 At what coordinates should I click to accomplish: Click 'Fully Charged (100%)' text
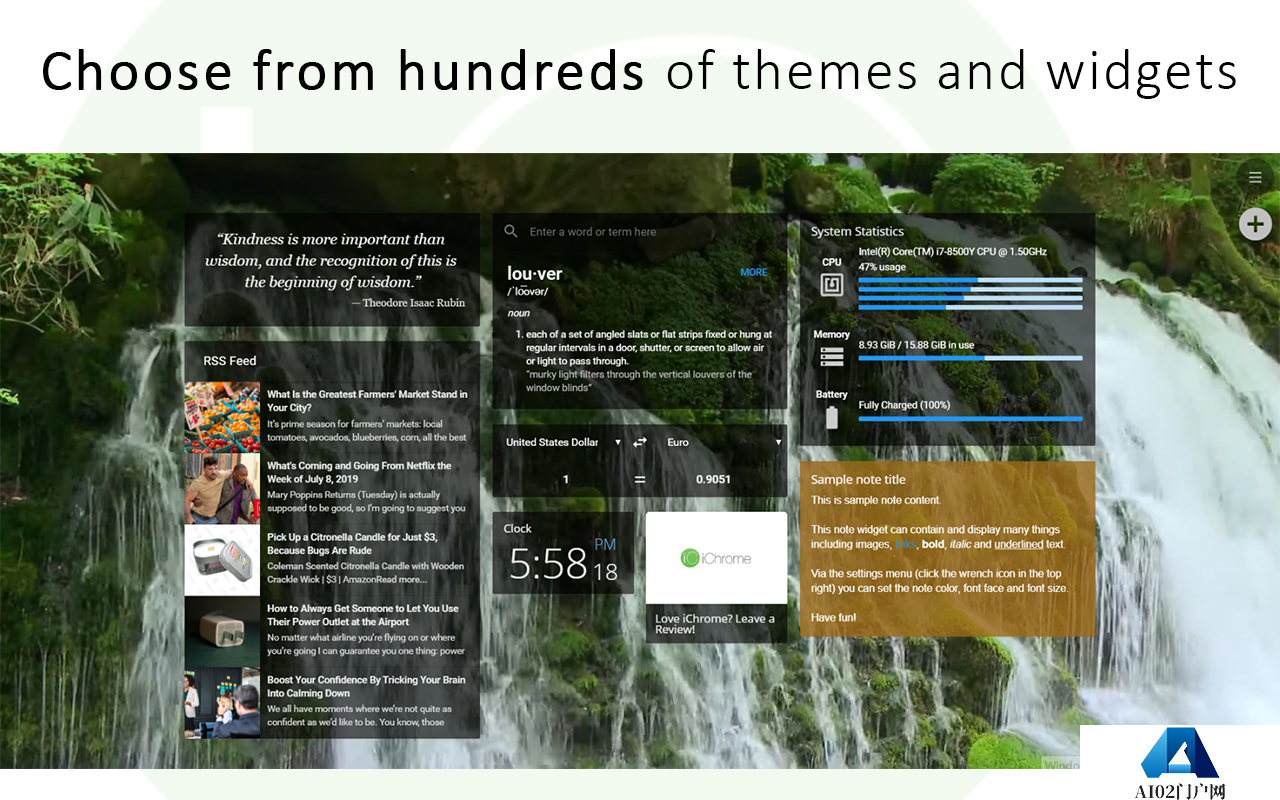click(904, 405)
